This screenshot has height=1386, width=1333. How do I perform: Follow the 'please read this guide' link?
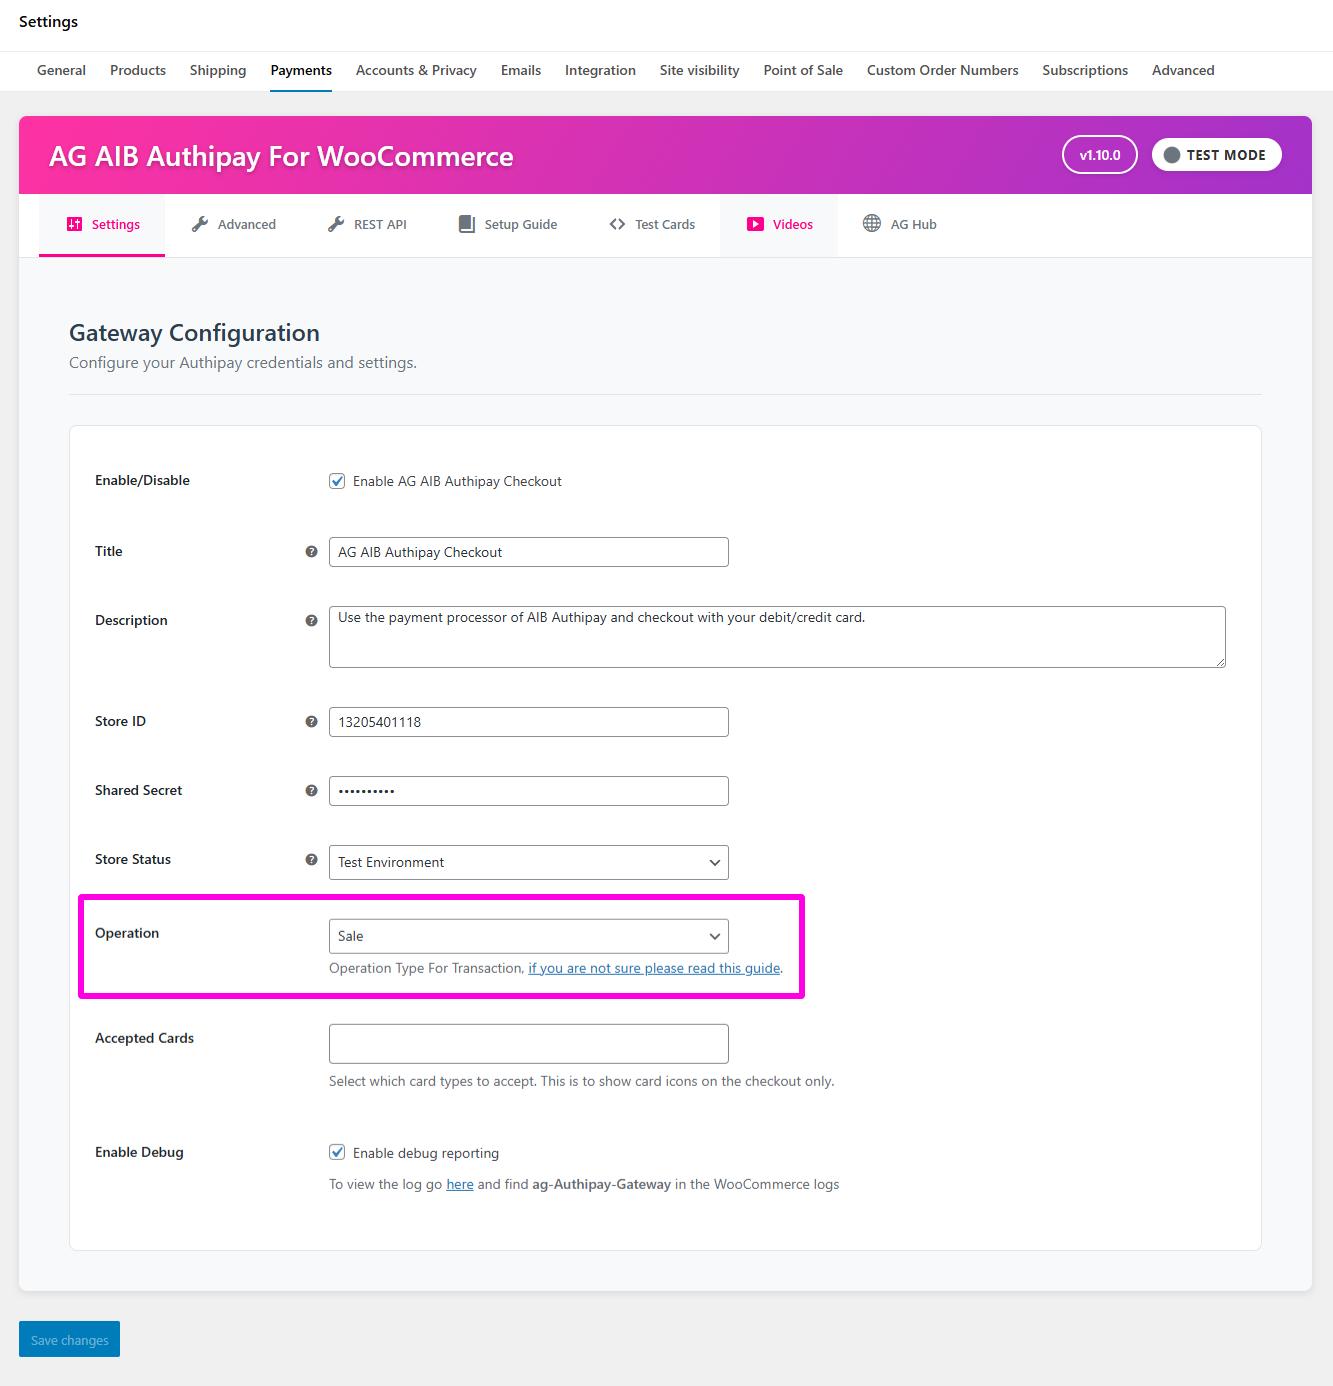pyautogui.click(x=654, y=968)
